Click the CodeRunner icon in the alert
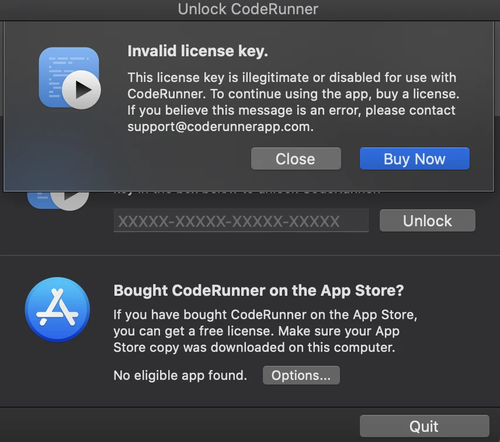This screenshot has width=500, height=442. tap(70, 78)
